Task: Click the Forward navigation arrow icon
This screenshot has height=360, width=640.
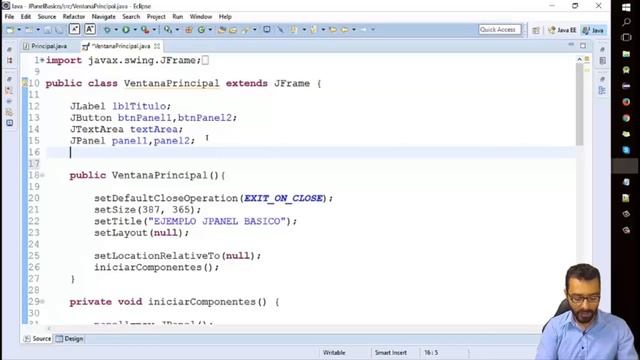Action: click(364, 30)
